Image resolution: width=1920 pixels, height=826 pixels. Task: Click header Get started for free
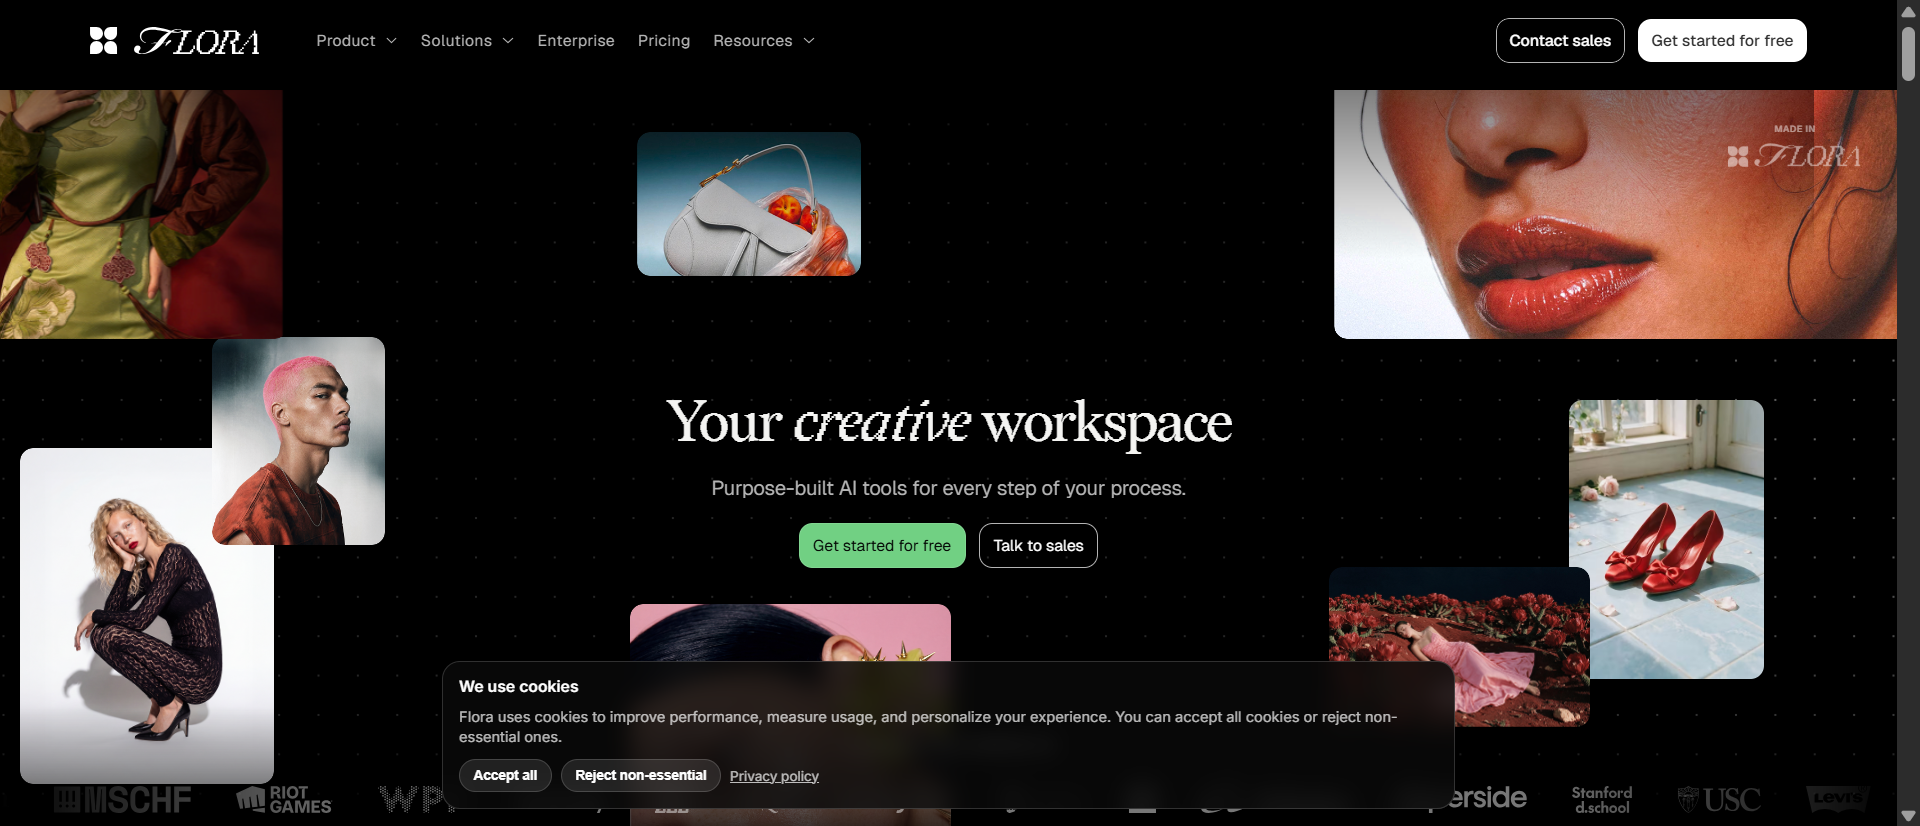(1722, 41)
